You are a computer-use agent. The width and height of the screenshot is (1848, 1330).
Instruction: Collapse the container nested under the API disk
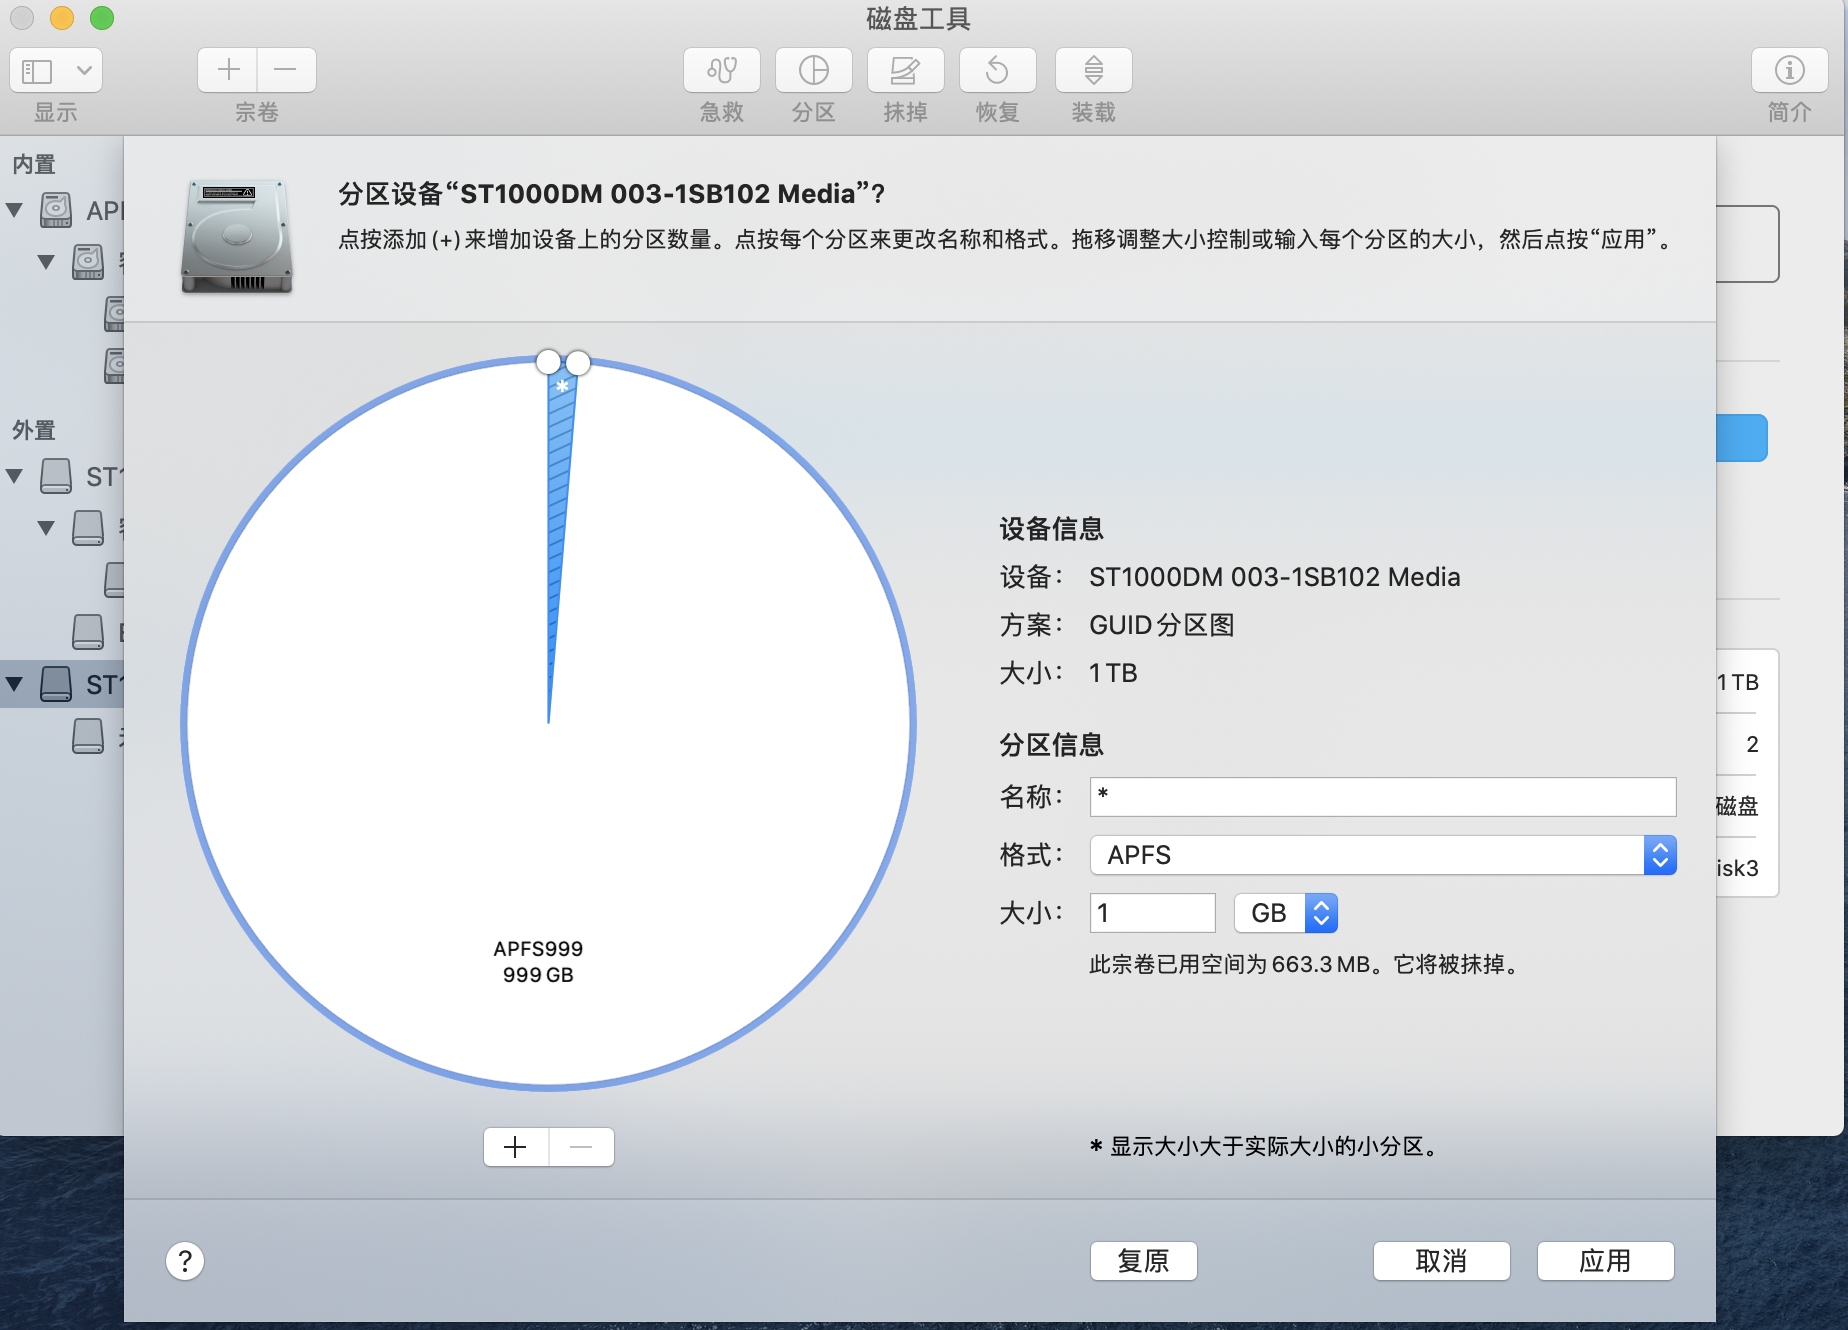(46, 262)
